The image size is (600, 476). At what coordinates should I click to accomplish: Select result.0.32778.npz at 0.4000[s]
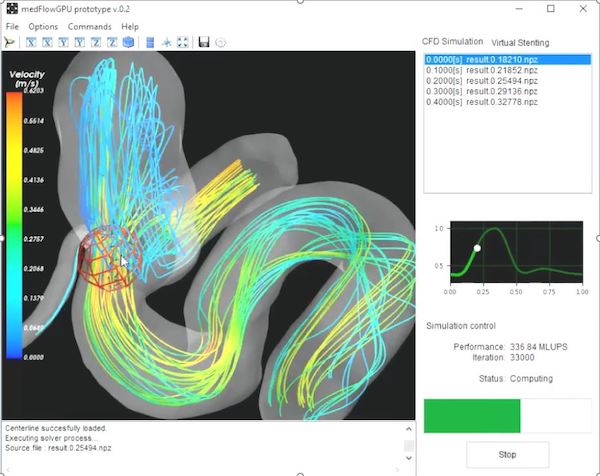(507, 102)
